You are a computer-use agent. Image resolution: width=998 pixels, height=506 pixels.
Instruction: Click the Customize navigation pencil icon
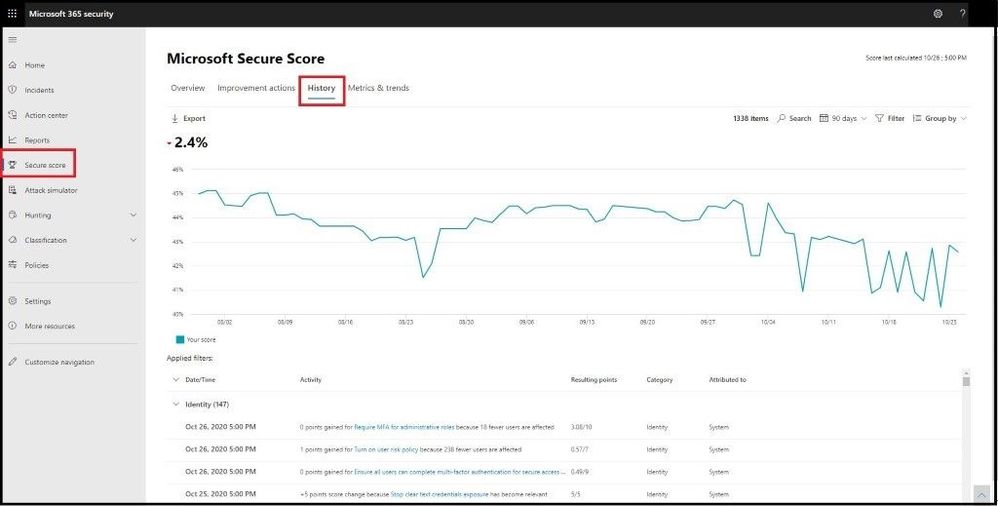click(x=13, y=362)
